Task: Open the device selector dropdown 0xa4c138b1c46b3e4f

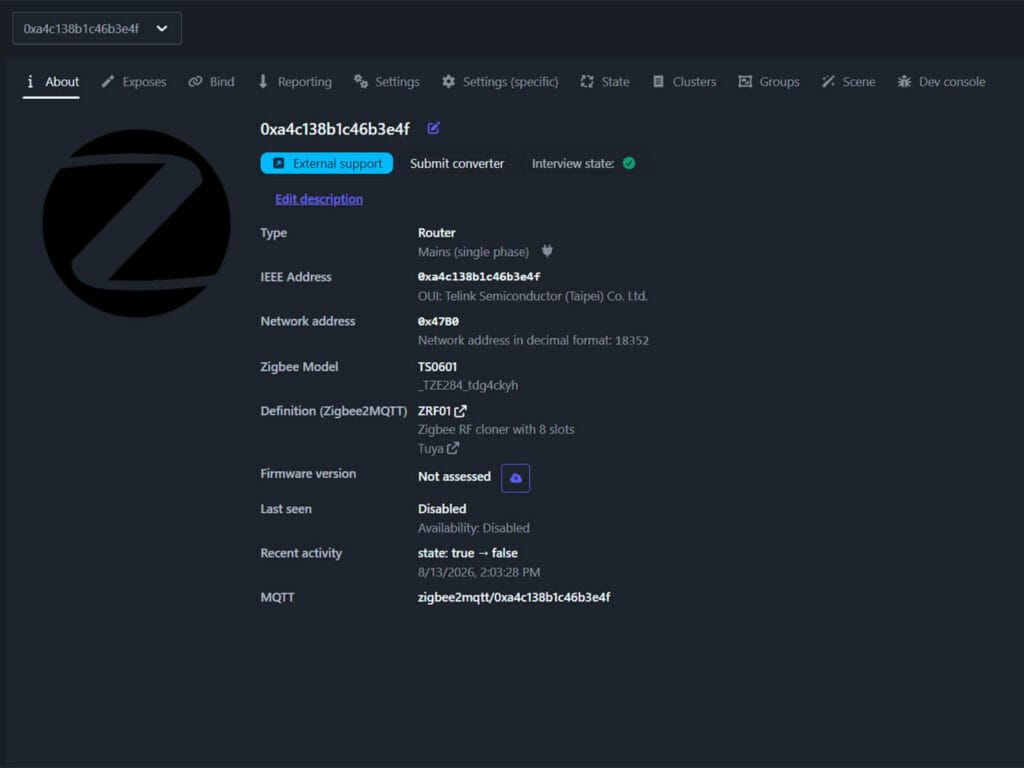Action: (97, 29)
